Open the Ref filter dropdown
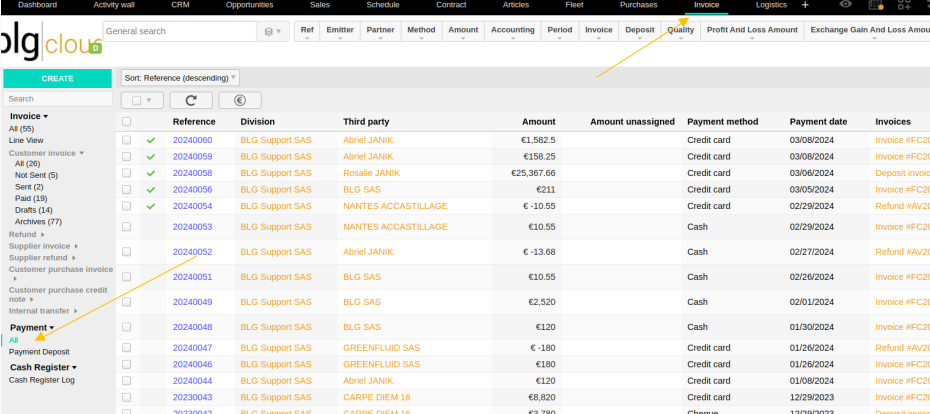Image resolution: width=930 pixels, height=414 pixels. coord(307,31)
